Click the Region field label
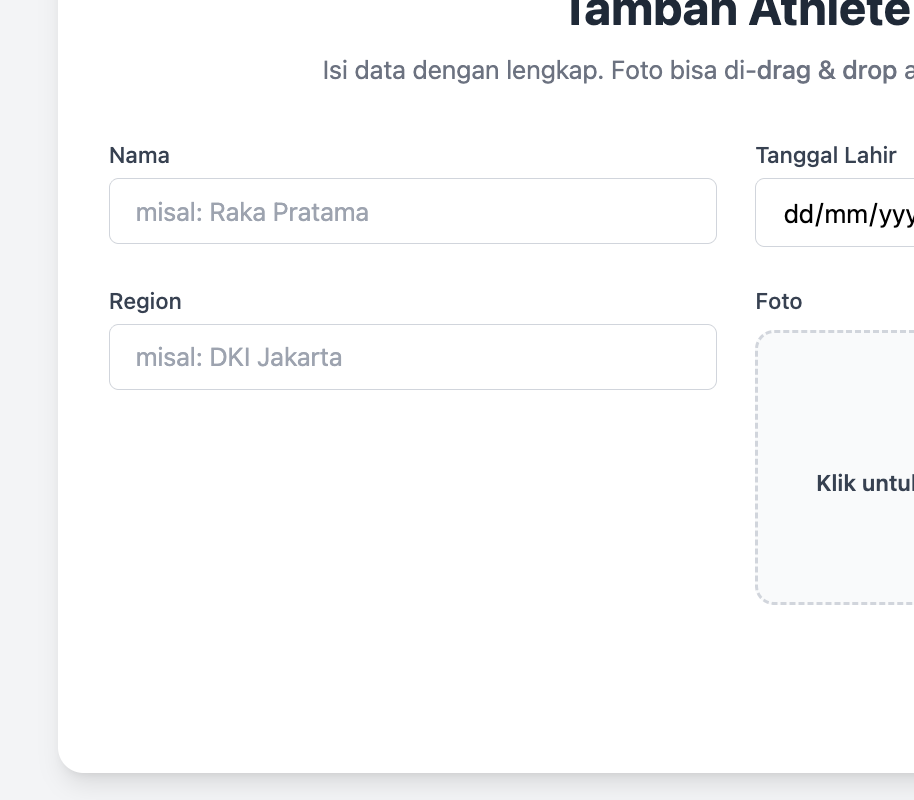 click(145, 301)
